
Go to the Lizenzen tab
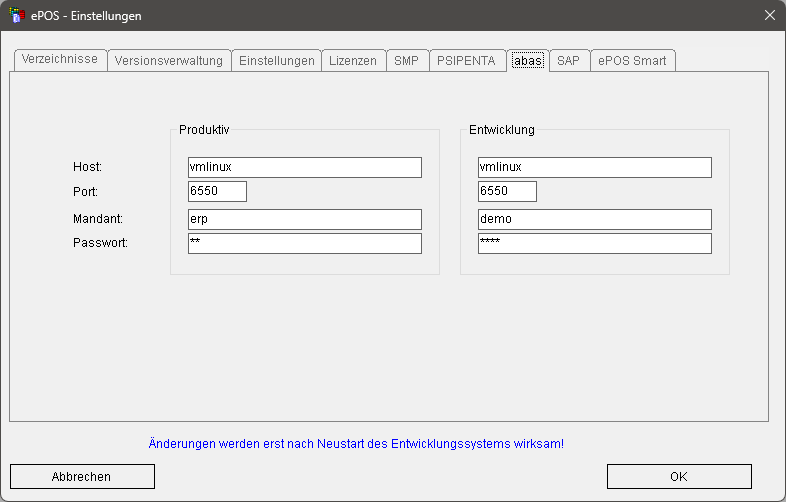(353, 61)
